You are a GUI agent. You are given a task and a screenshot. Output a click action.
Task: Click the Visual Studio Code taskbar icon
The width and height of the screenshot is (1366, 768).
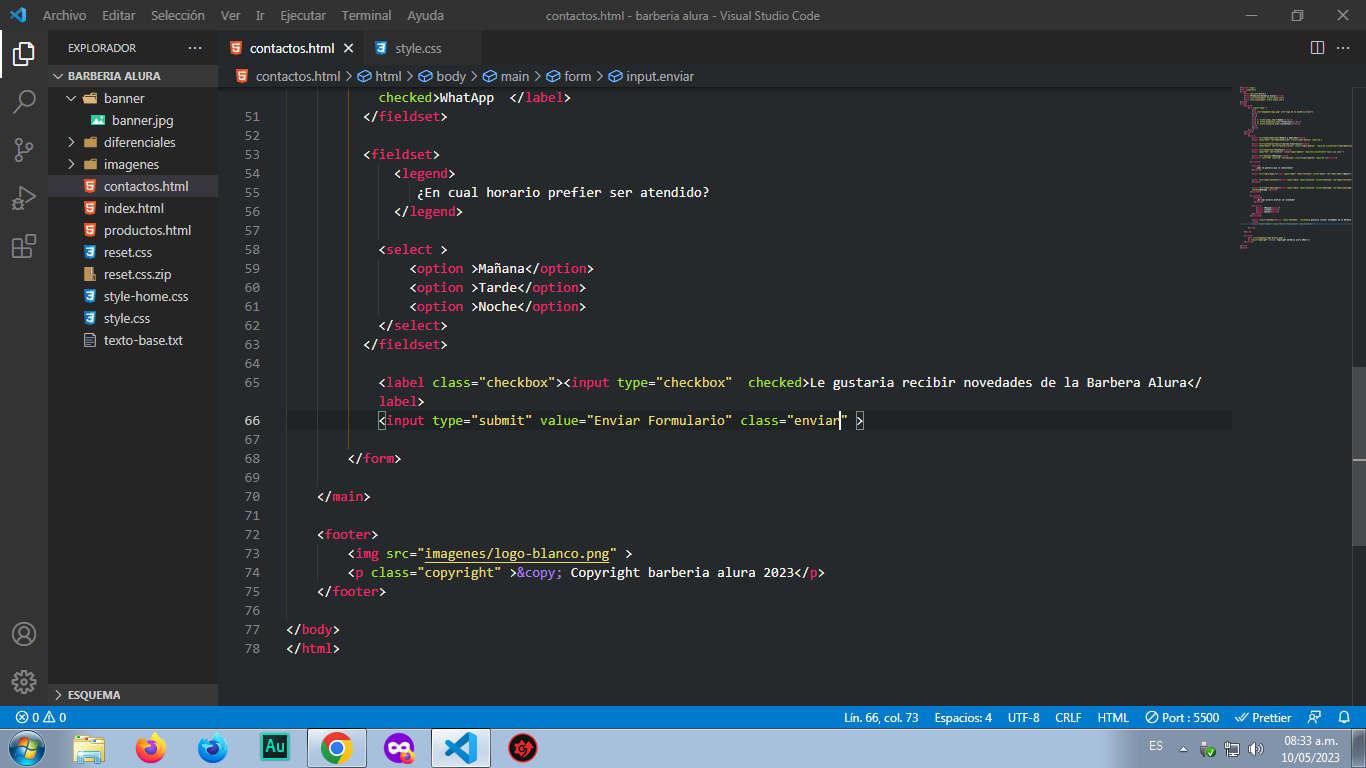pyautogui.click(x=460, y=748)
